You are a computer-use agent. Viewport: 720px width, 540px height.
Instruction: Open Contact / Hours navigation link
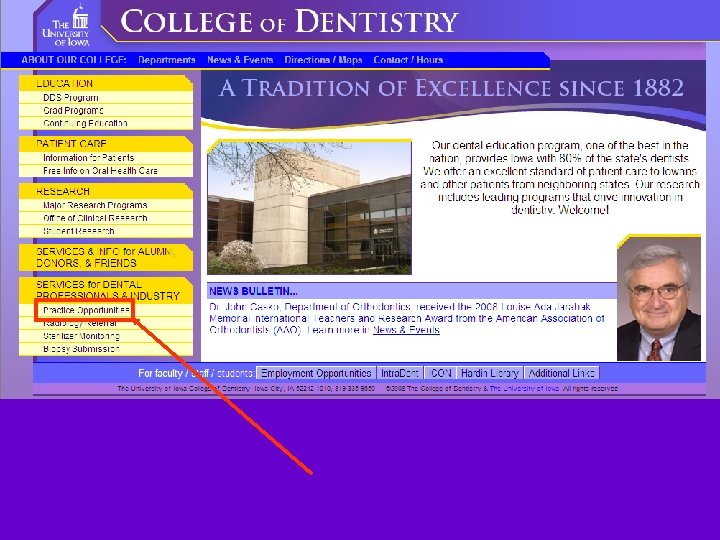[408, 60]
